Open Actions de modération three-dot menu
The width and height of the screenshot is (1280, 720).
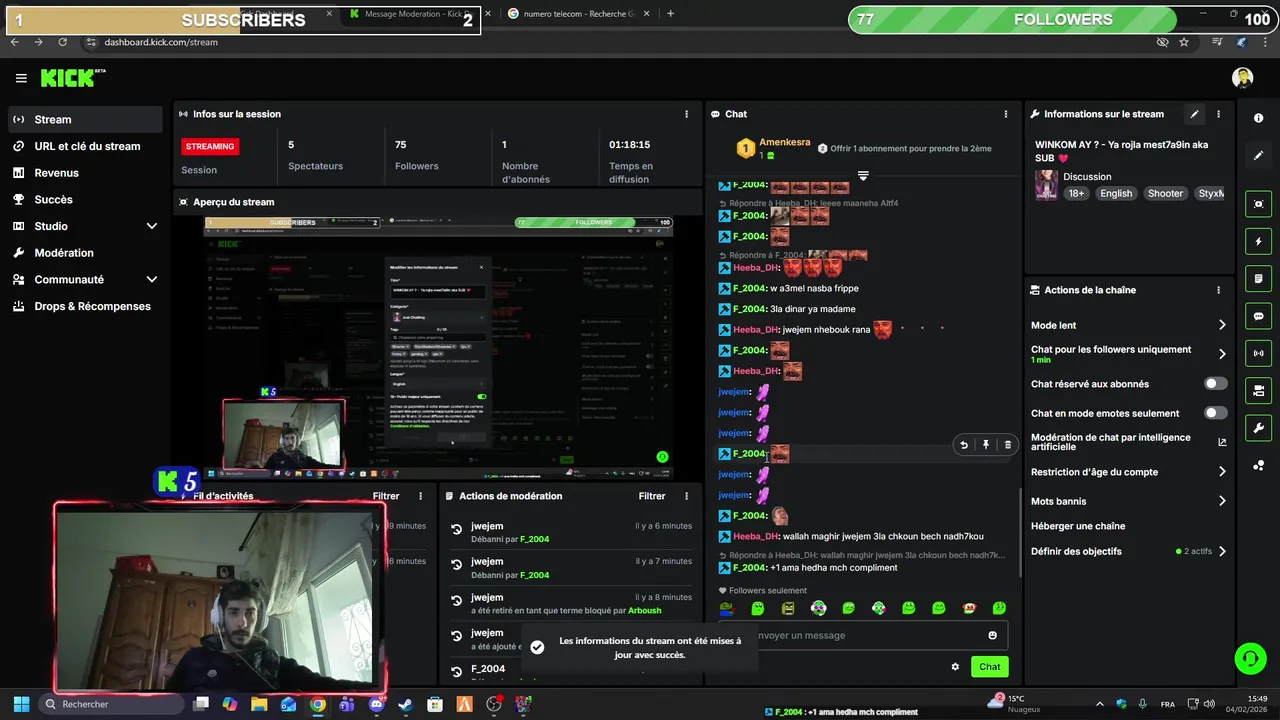[686, 496]
